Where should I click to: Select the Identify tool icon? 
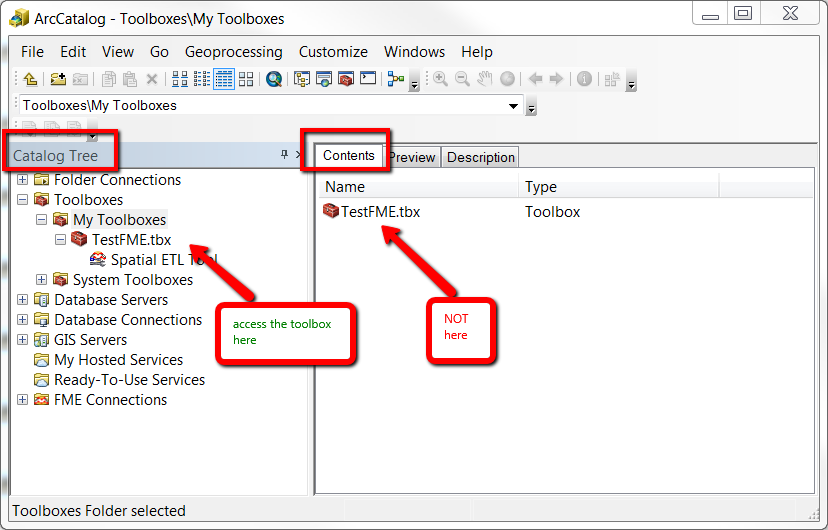coord(584,79)
